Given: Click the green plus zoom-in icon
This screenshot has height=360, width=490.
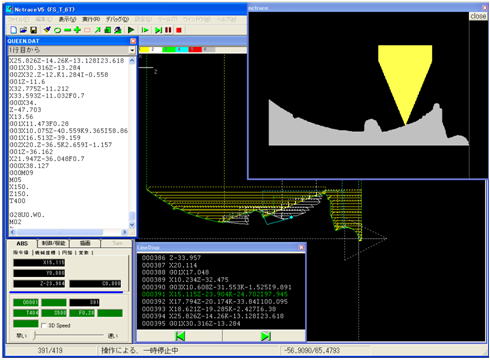Looking at the screenshot, I should pos(77,30).
